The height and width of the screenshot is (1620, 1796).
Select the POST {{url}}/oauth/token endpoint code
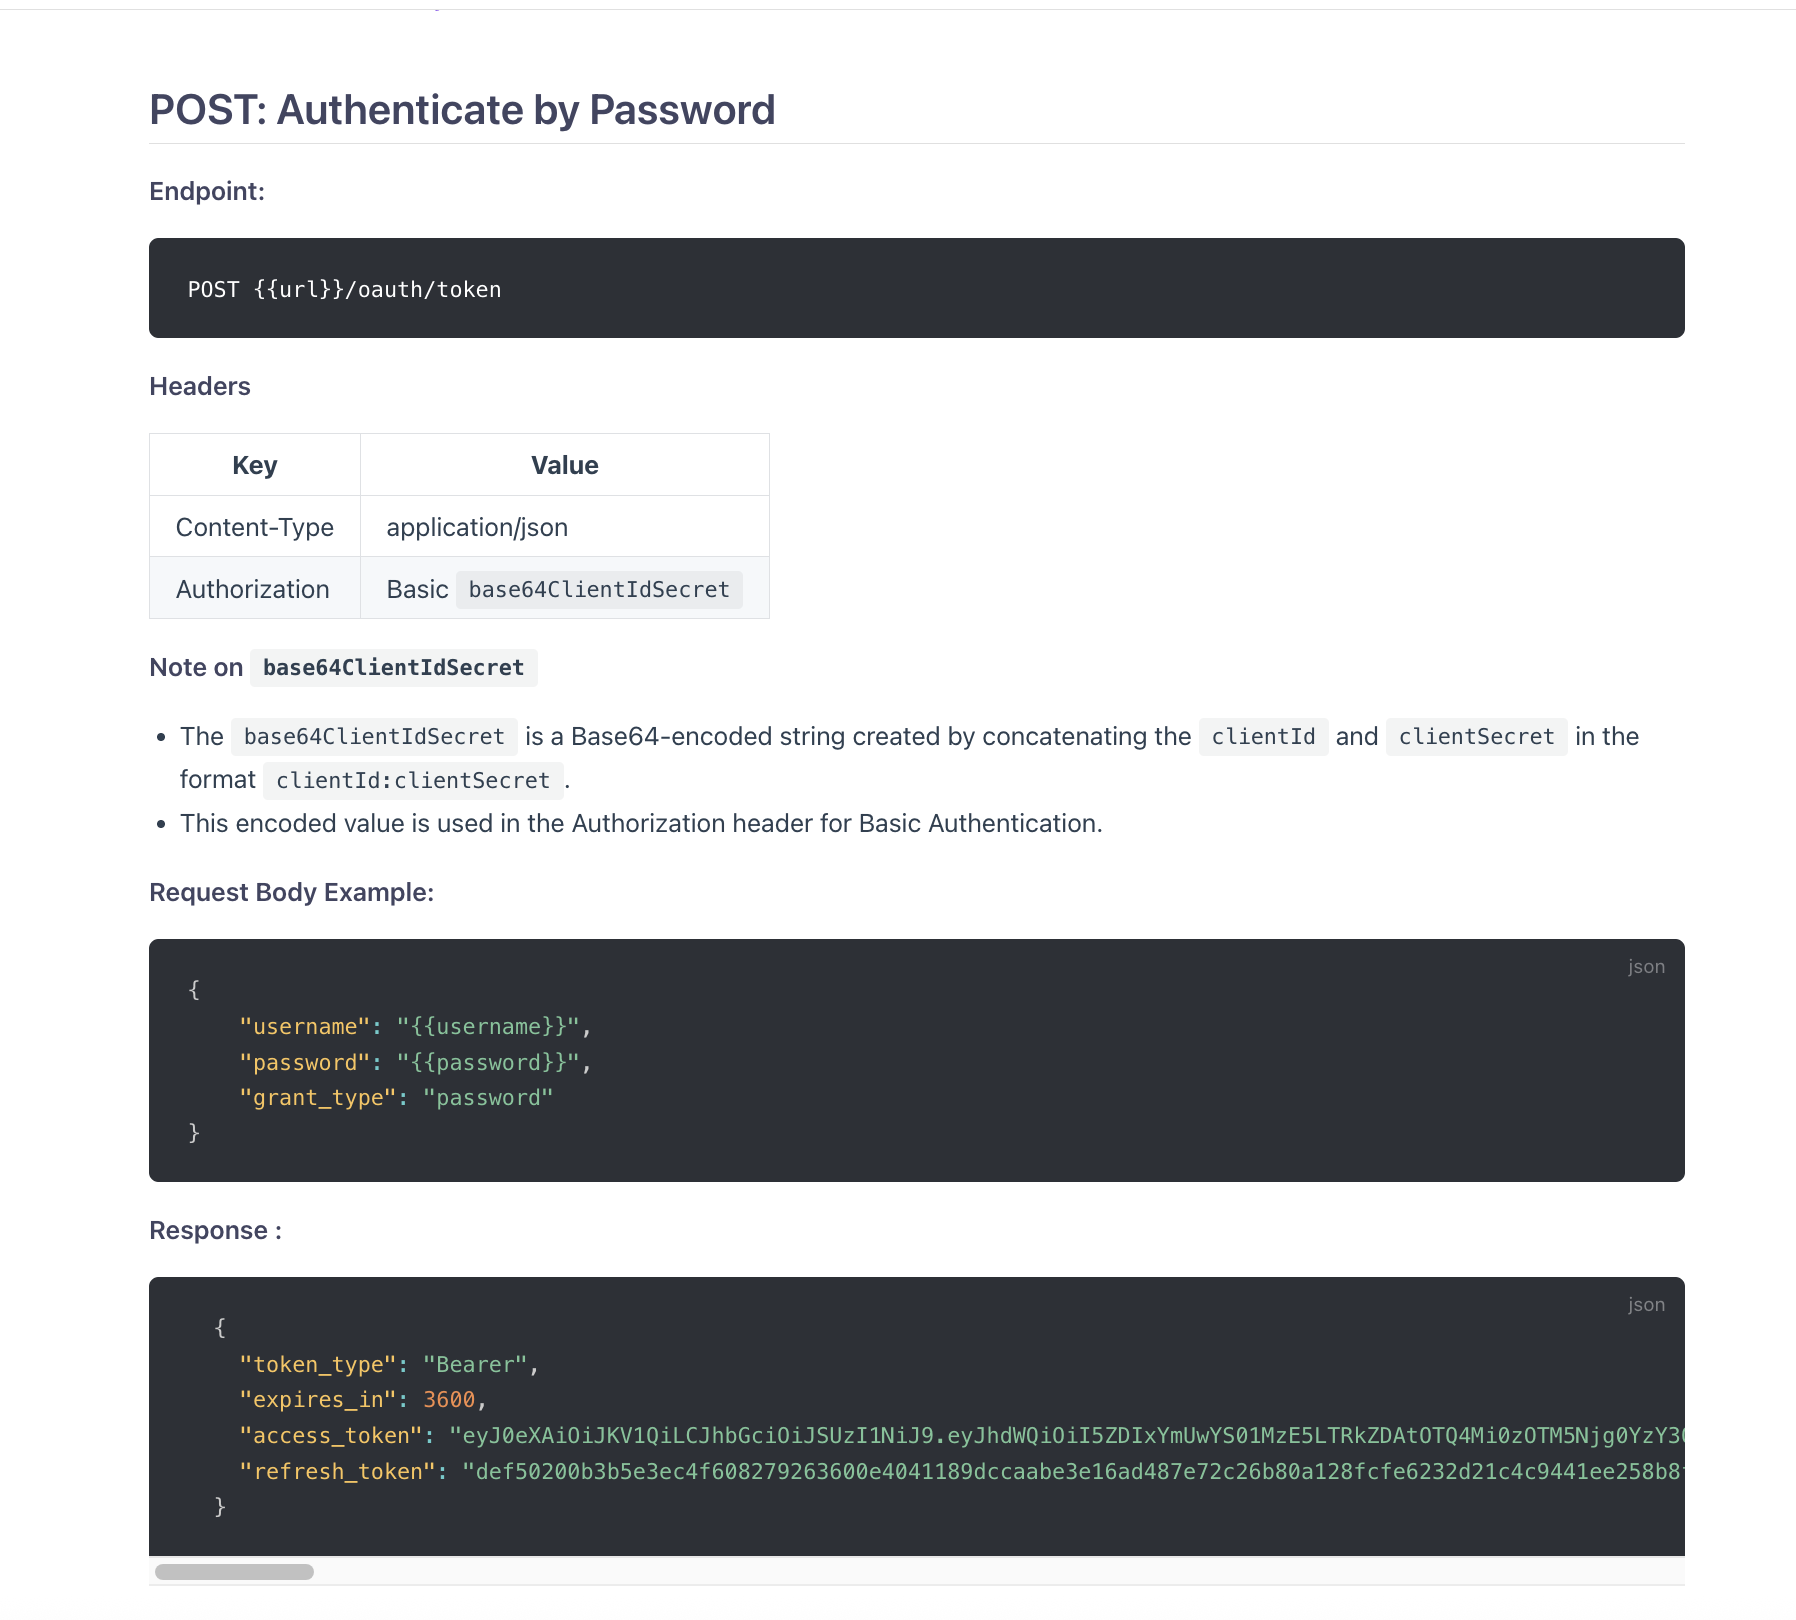click(x=345, y=290)
